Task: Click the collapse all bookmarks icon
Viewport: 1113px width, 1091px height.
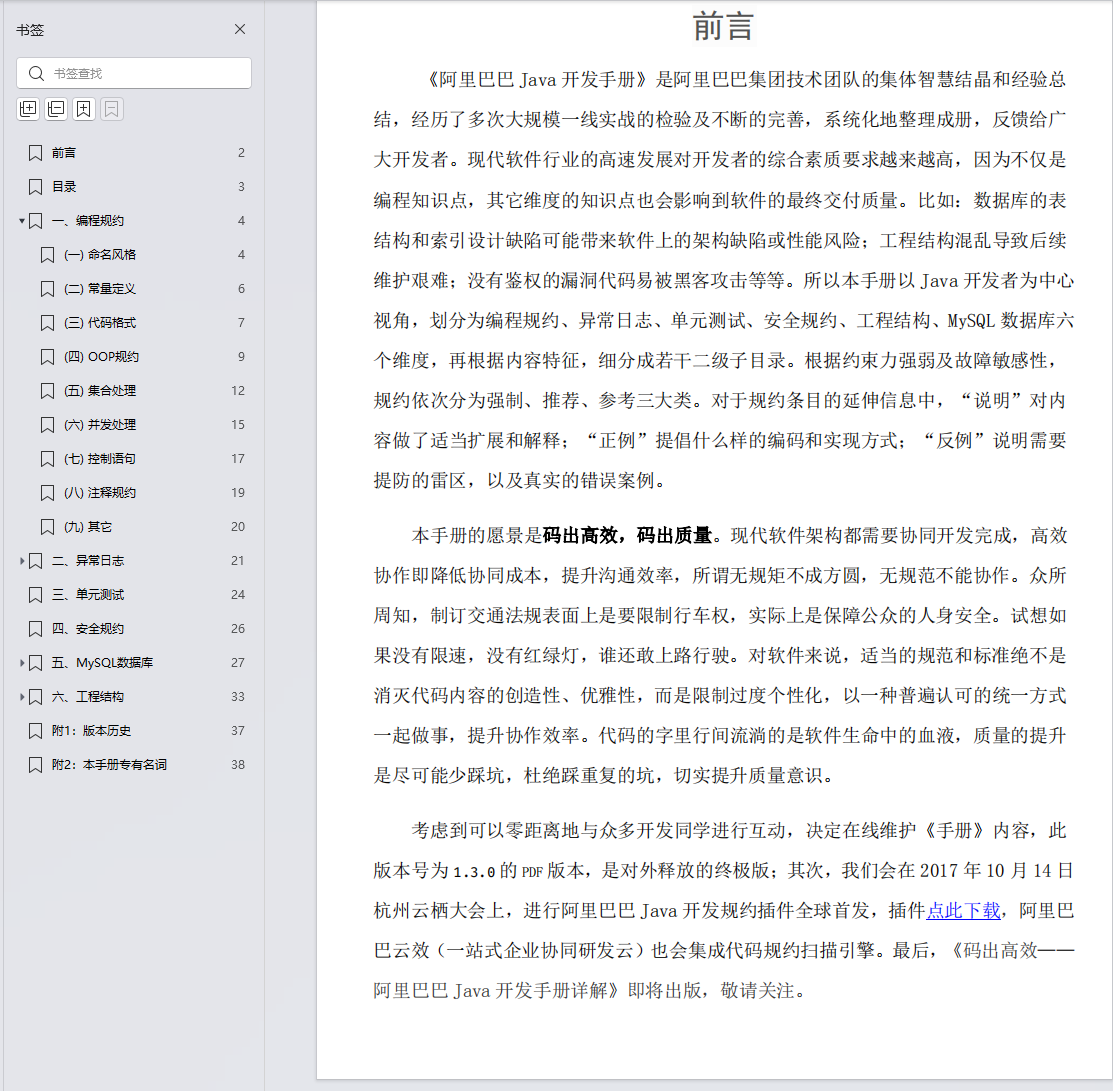Action: click(x=56, y=108)
